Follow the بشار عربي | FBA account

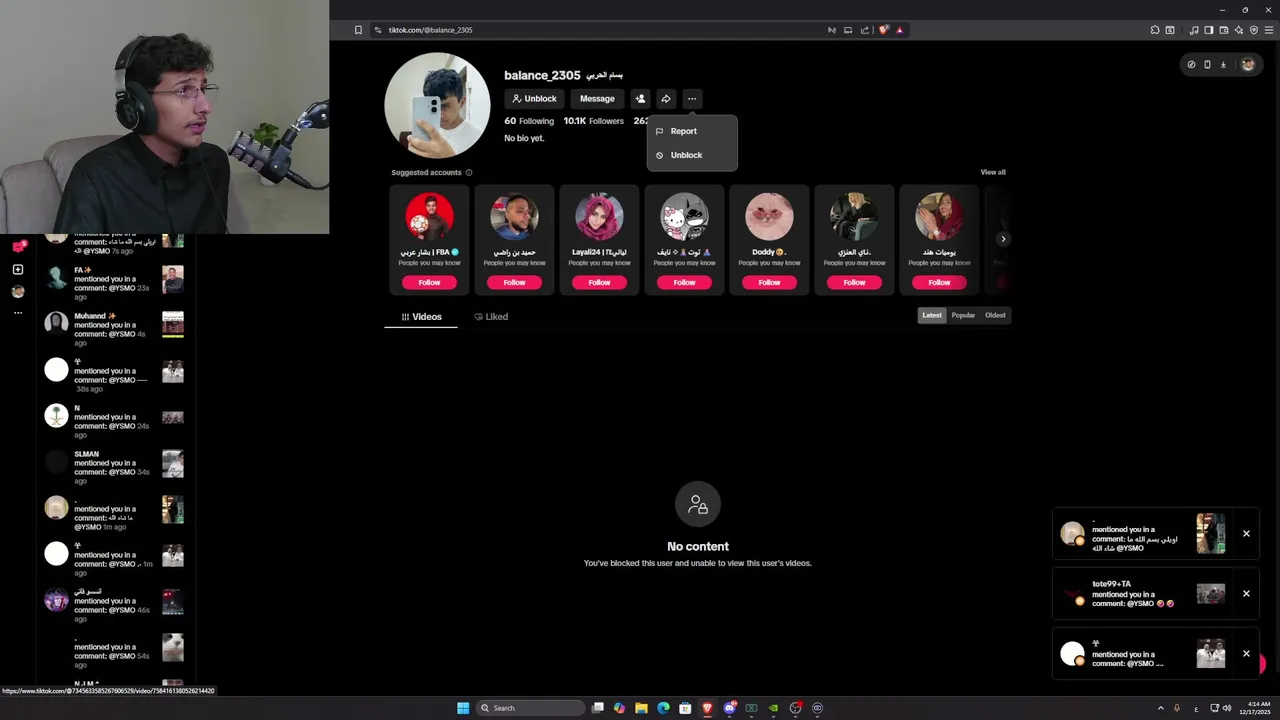pos(429,282)
